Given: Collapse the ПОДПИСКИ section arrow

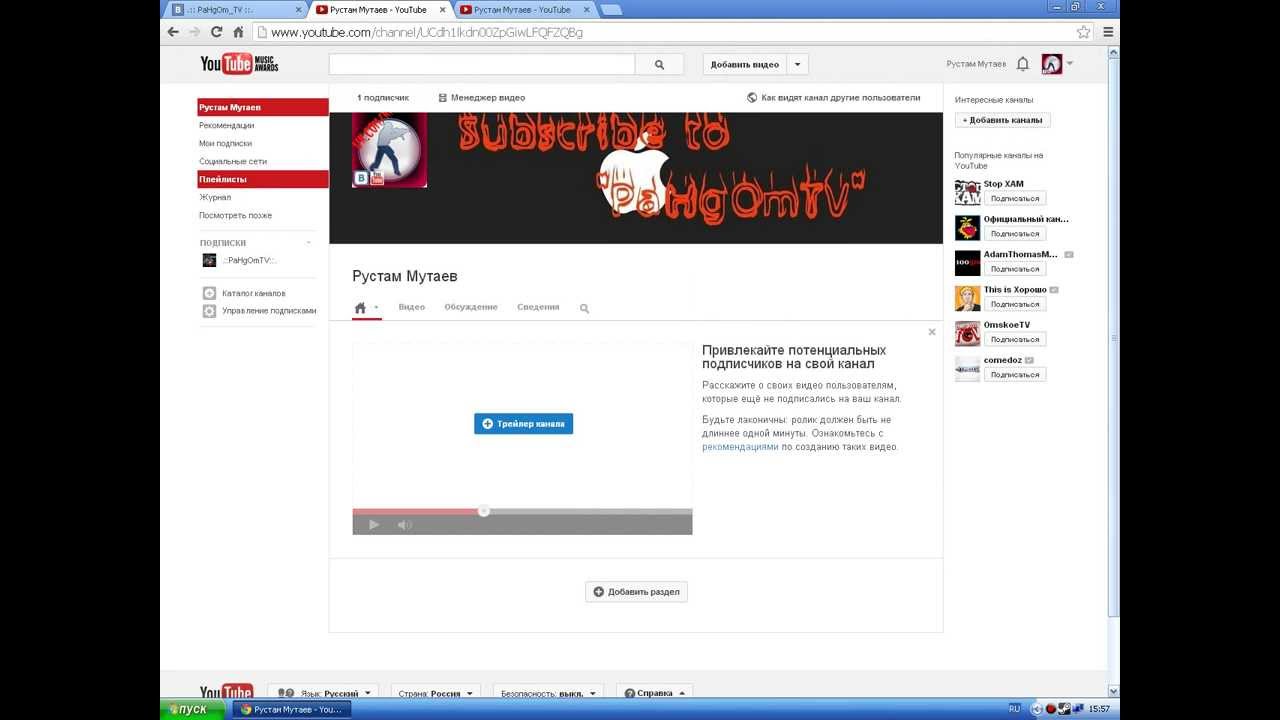Looking at the screenshot, I should pyautogui.click(x=308, y=243).
